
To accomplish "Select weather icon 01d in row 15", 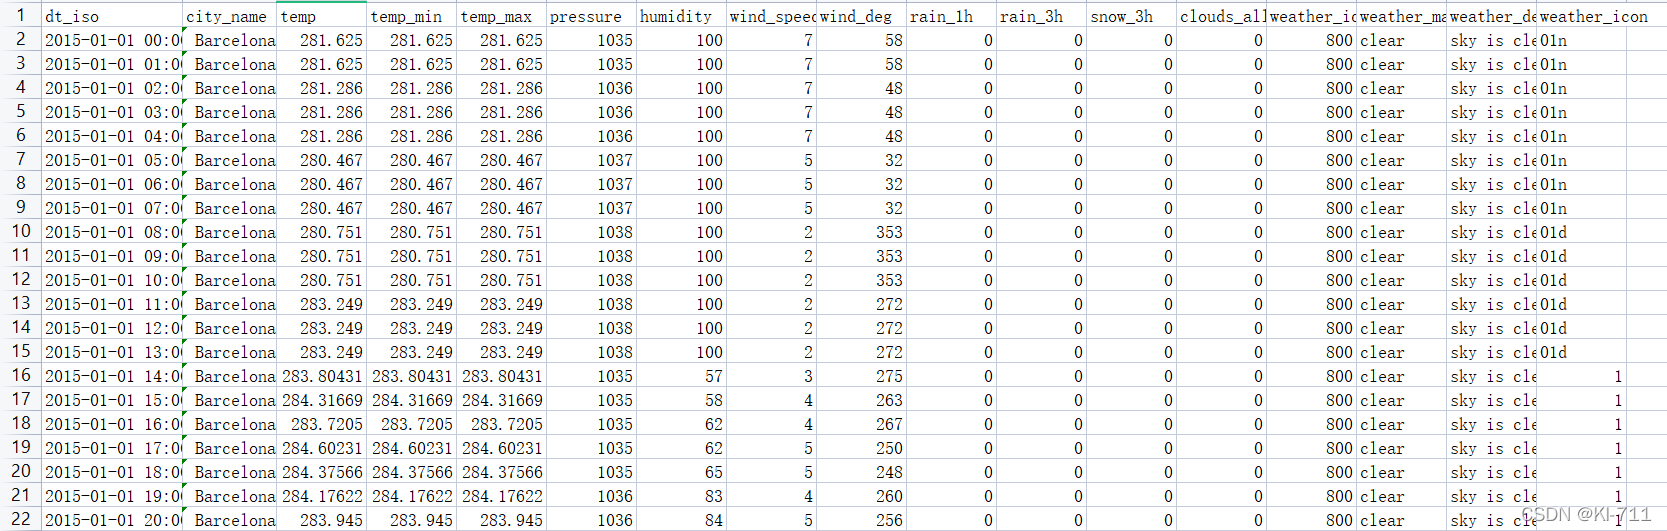I will click(x=1581, y=352).
